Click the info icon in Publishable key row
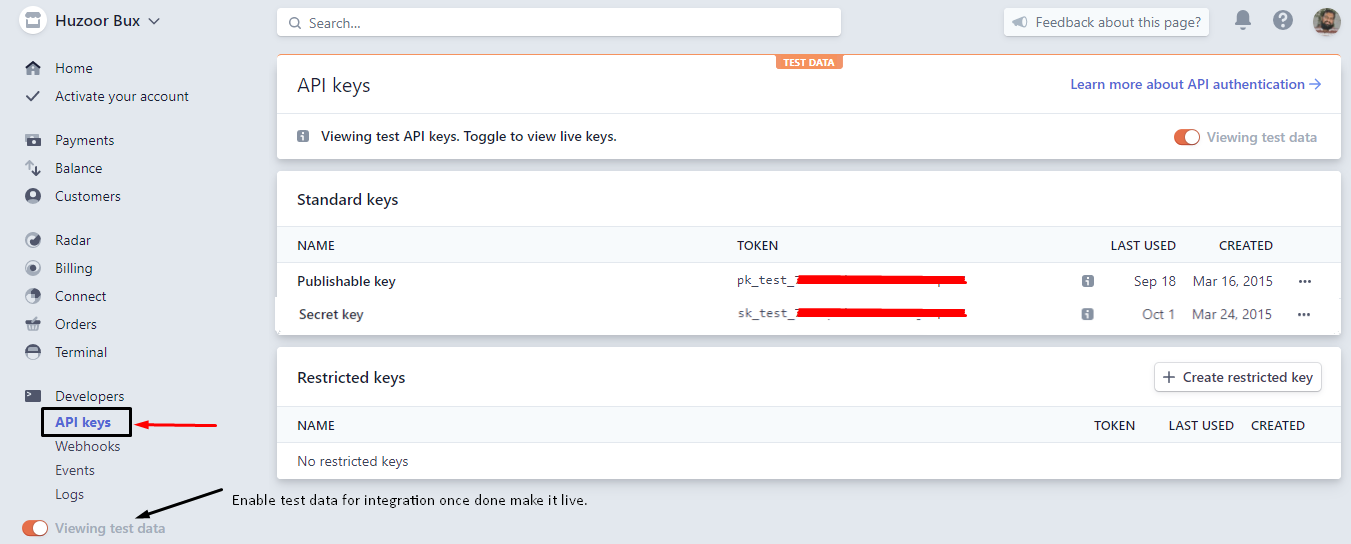The width and height of the screenshot is (1351, 544). pos(1088,281)
